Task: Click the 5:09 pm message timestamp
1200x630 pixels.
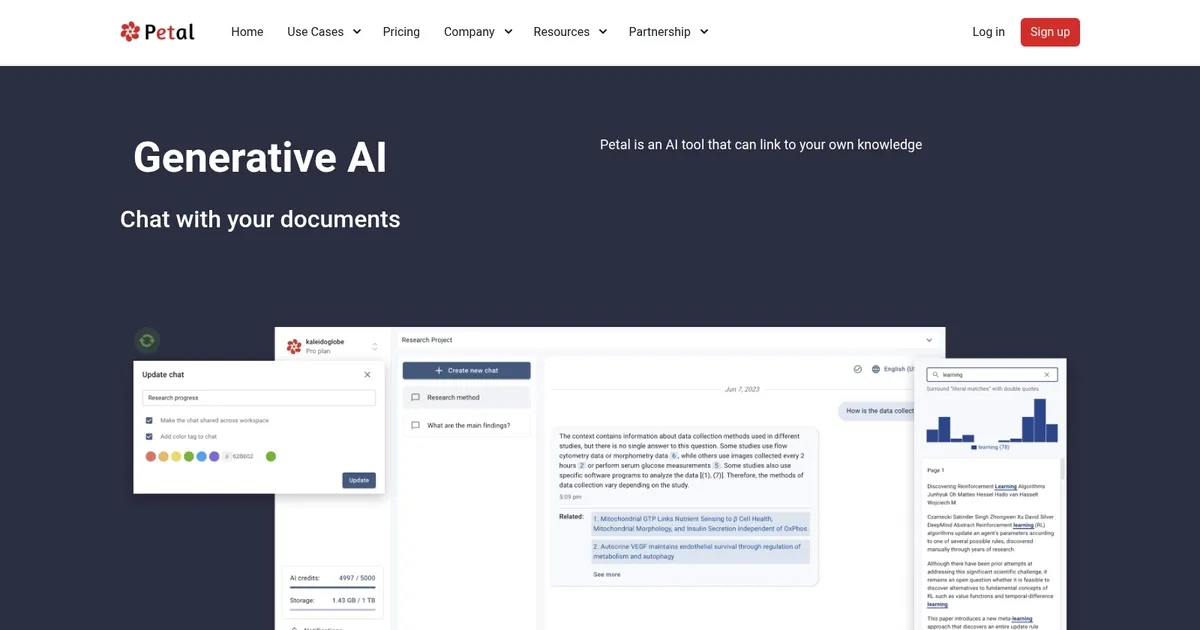Action: (569, 496)
